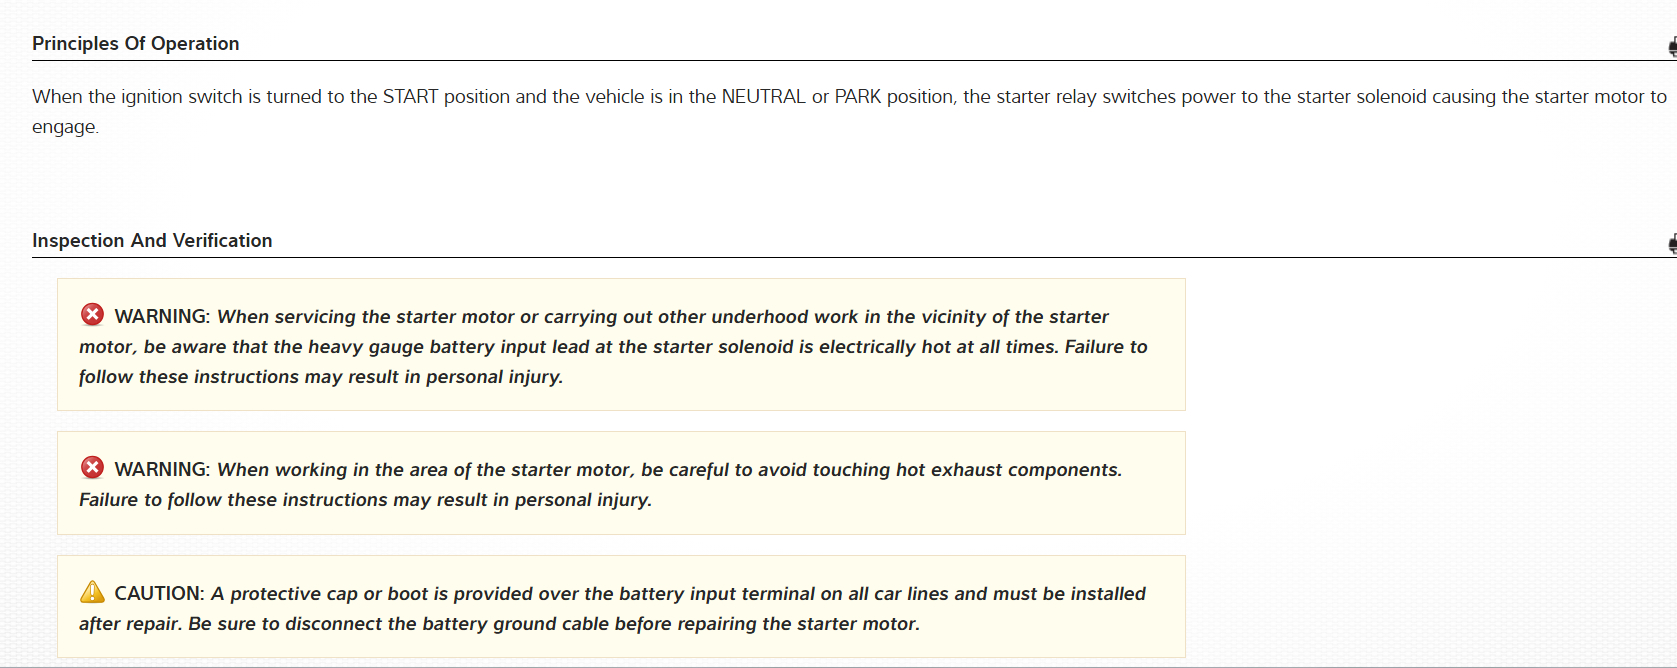Click the red X icon on the starter solenoid warning
Screen dimensions: 1677x668
92,315
